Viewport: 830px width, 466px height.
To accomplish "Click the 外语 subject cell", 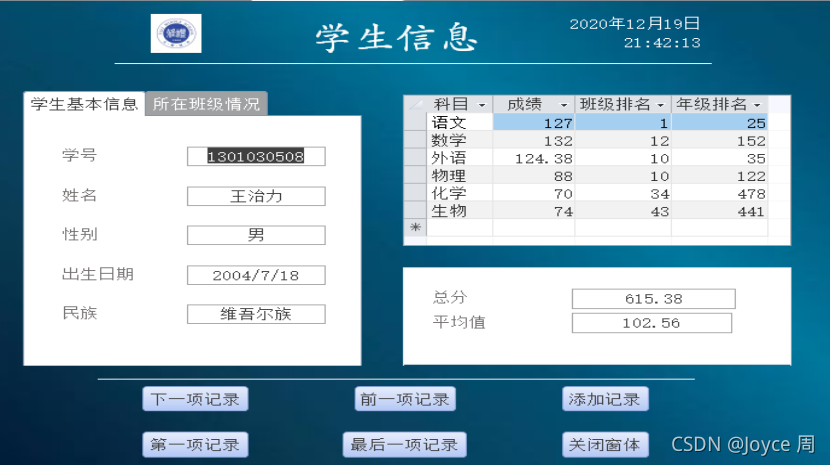I will [x=459, y=158].
